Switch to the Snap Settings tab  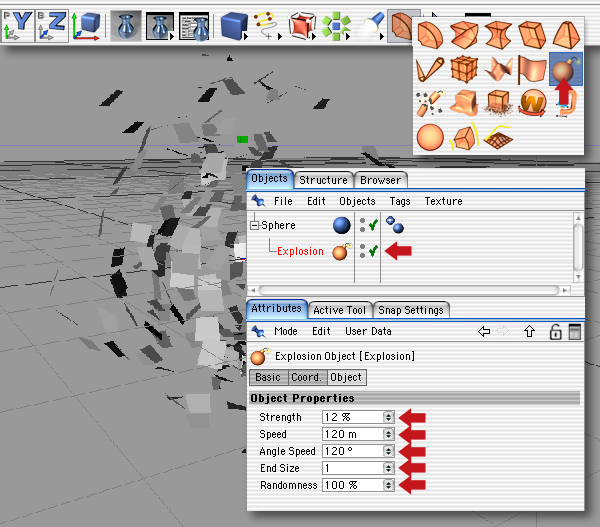tap(411, 310)
